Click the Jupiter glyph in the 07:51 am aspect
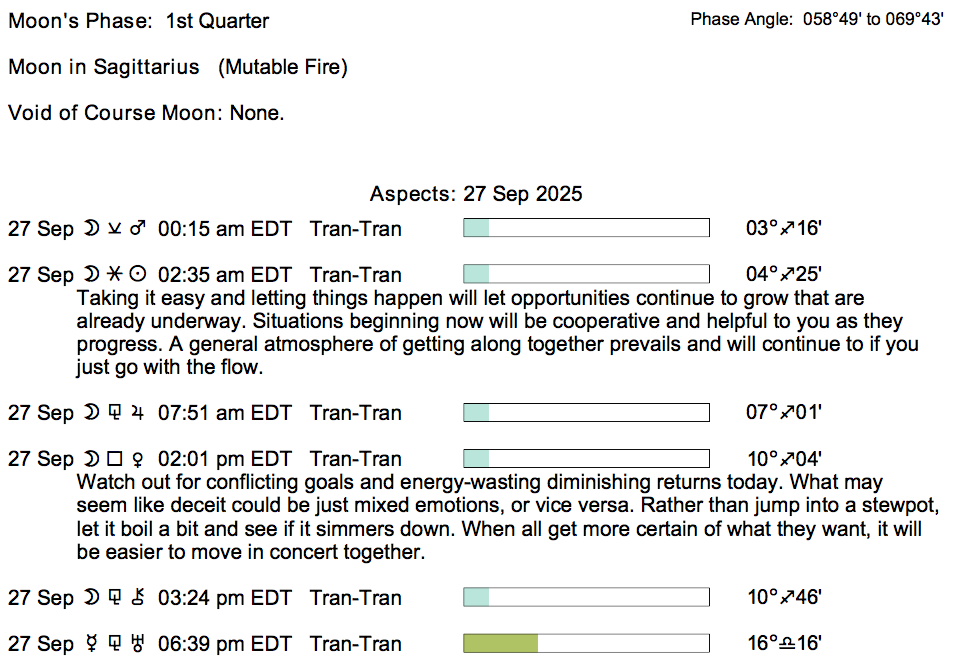The height and width of the screenshot is (670, 964). (139, 413)
